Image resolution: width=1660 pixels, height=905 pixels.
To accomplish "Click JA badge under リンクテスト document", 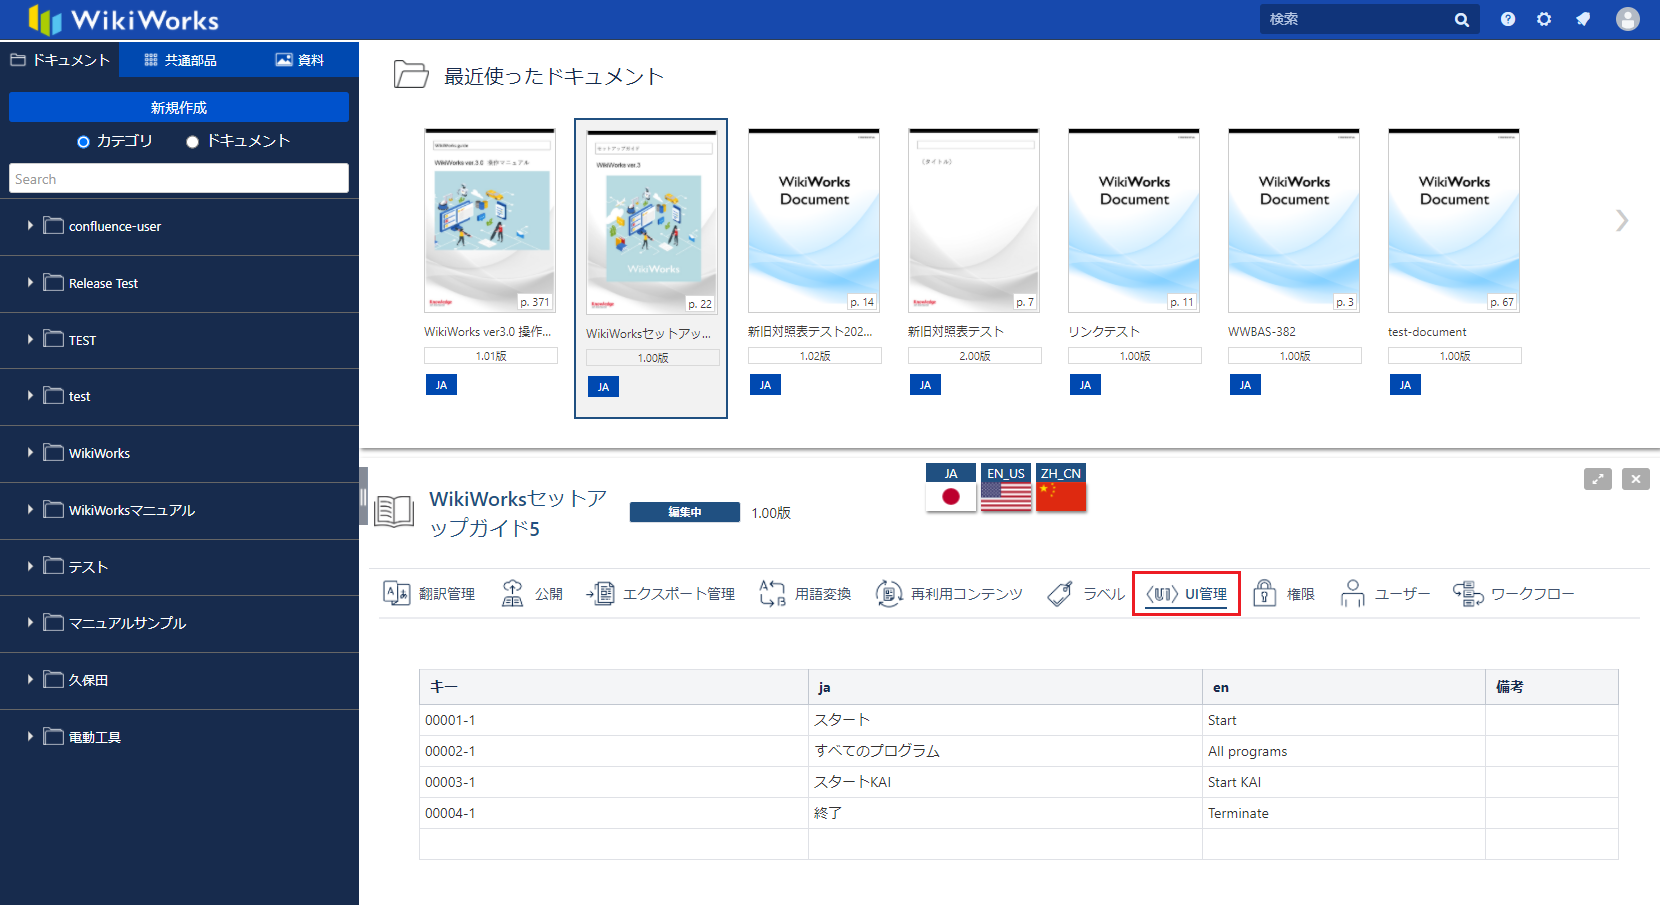I will pos(1085,385).
